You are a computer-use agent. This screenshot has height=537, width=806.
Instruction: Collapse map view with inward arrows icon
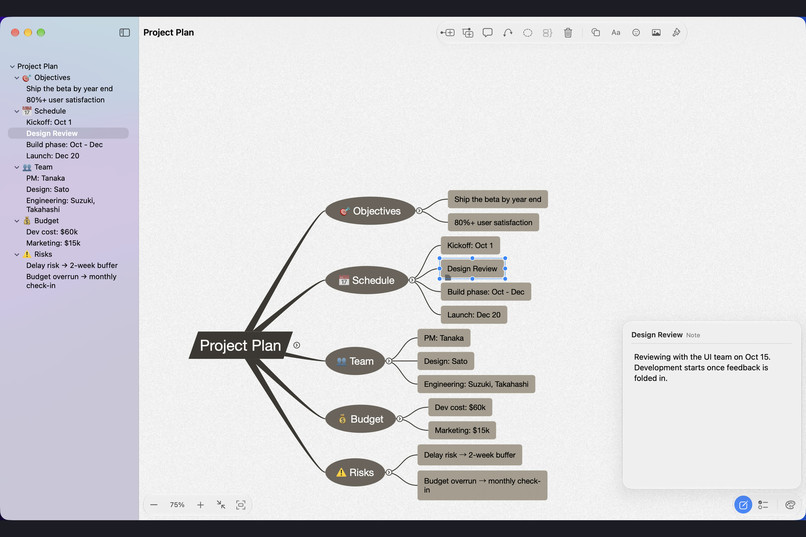[x=221, y=505]
